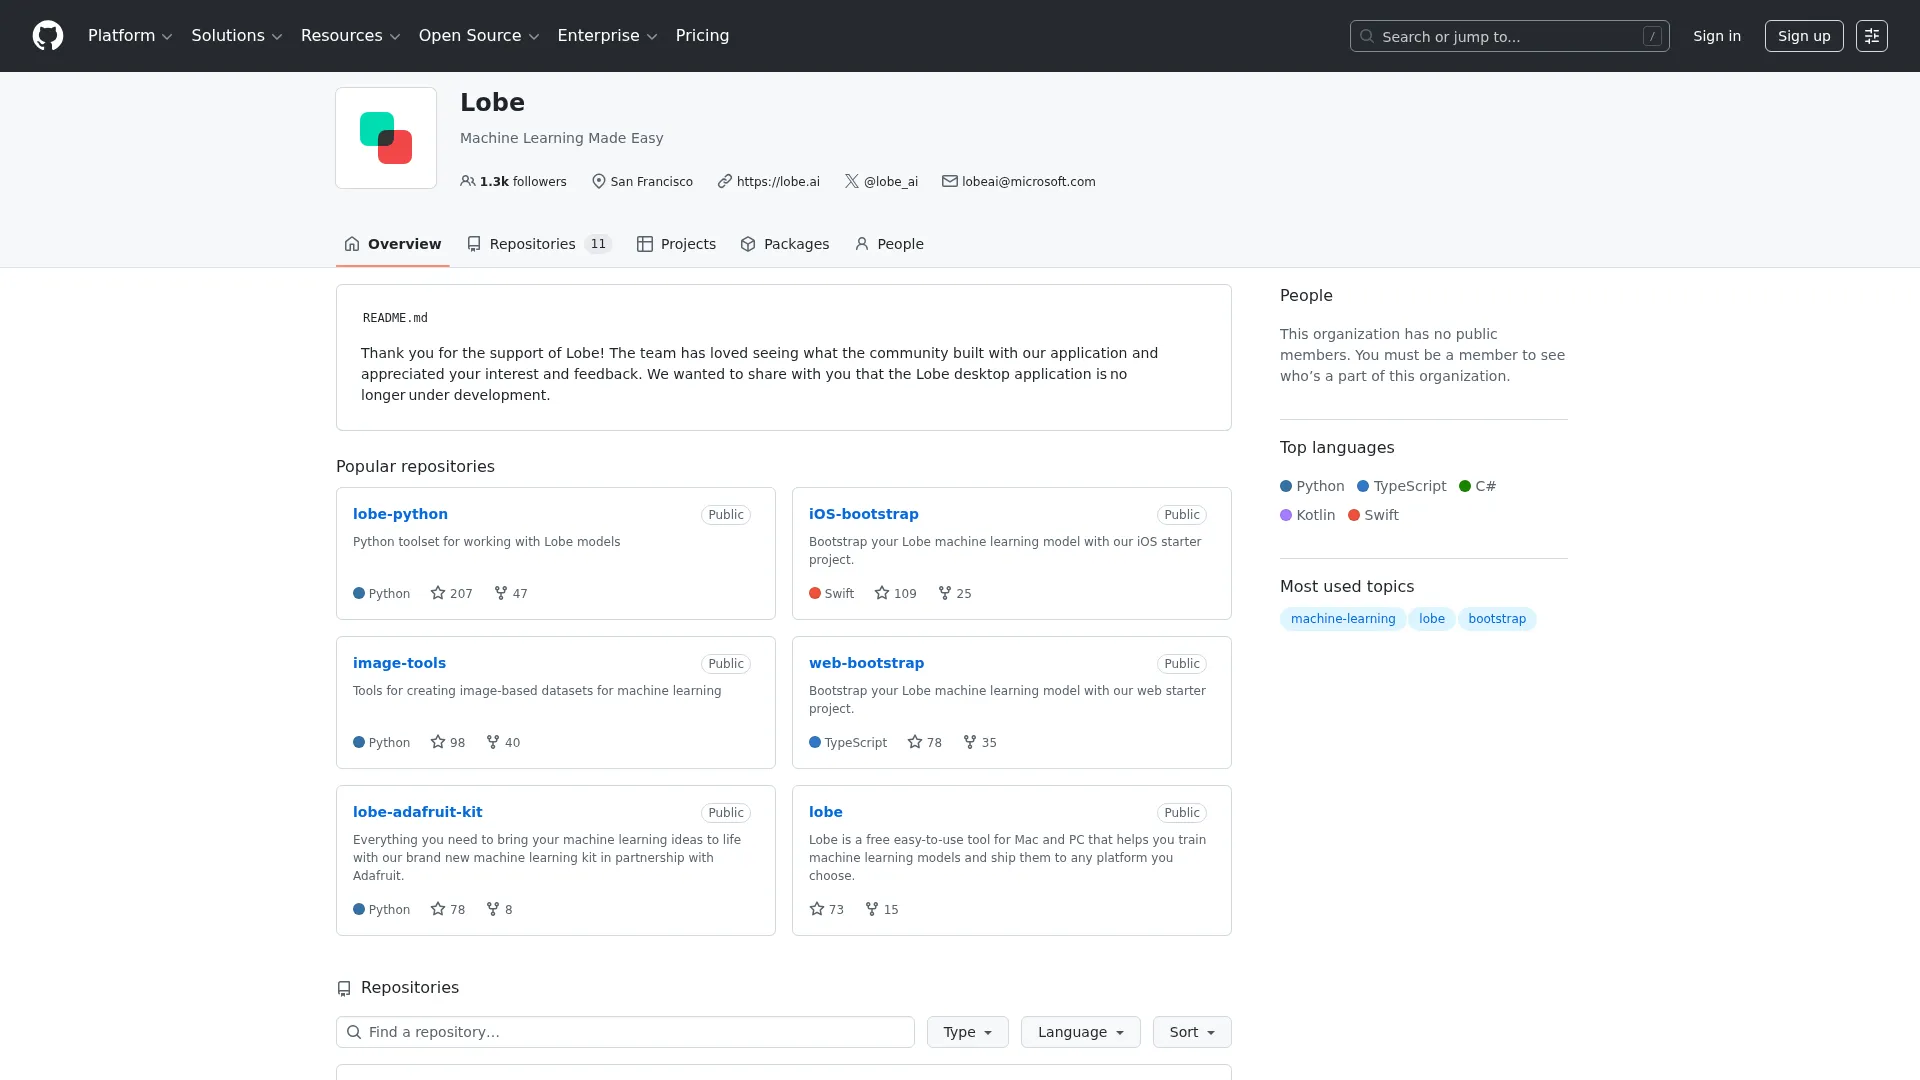Visit the https://lobe.ai website link
The image size is (1920, 1080).
tap(778, 181)
